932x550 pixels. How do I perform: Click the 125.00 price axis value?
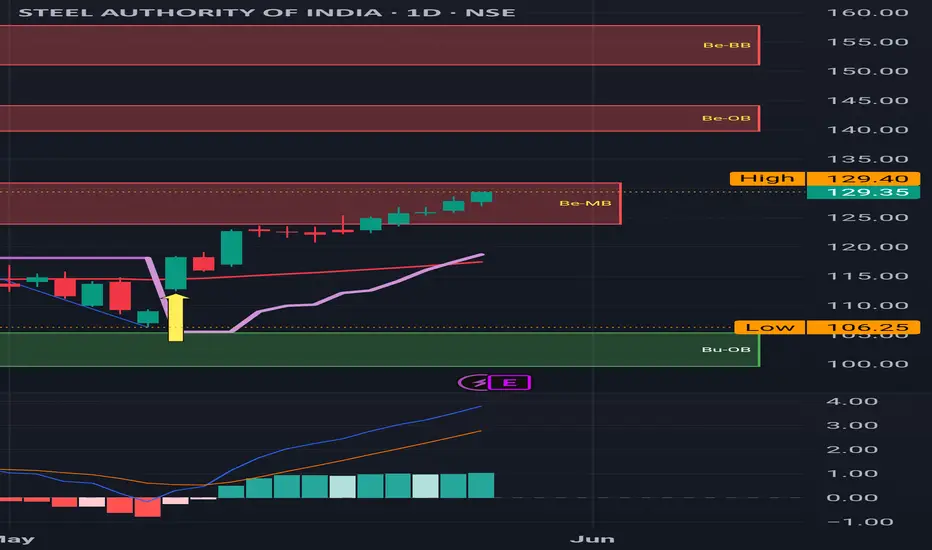click(x=867, y=218)
